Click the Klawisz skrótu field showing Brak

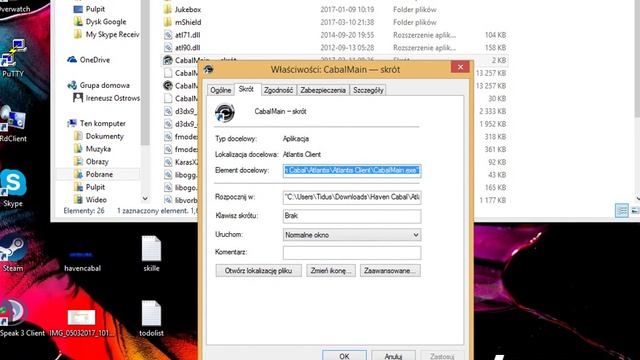352,216
